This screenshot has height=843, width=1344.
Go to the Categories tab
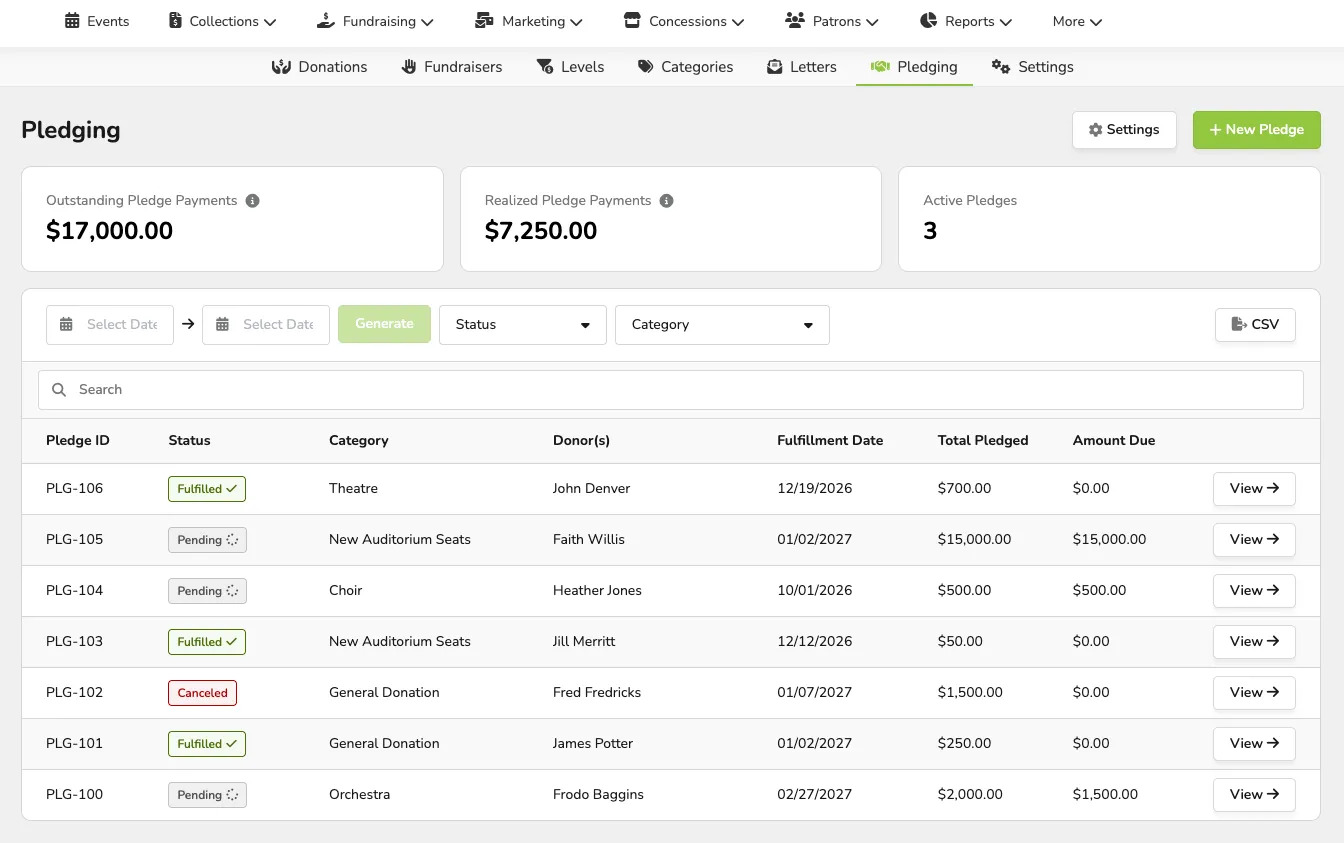685,67
